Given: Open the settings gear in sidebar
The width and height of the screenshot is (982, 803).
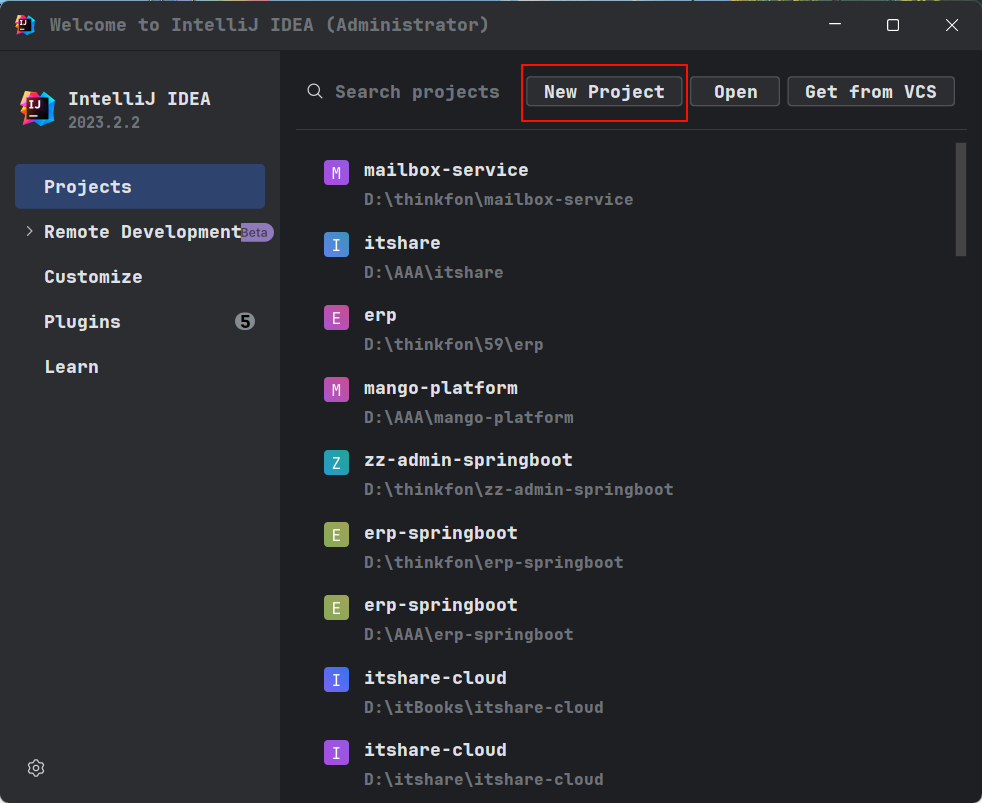Looking at the screenshot, I should tap(36, 768).
